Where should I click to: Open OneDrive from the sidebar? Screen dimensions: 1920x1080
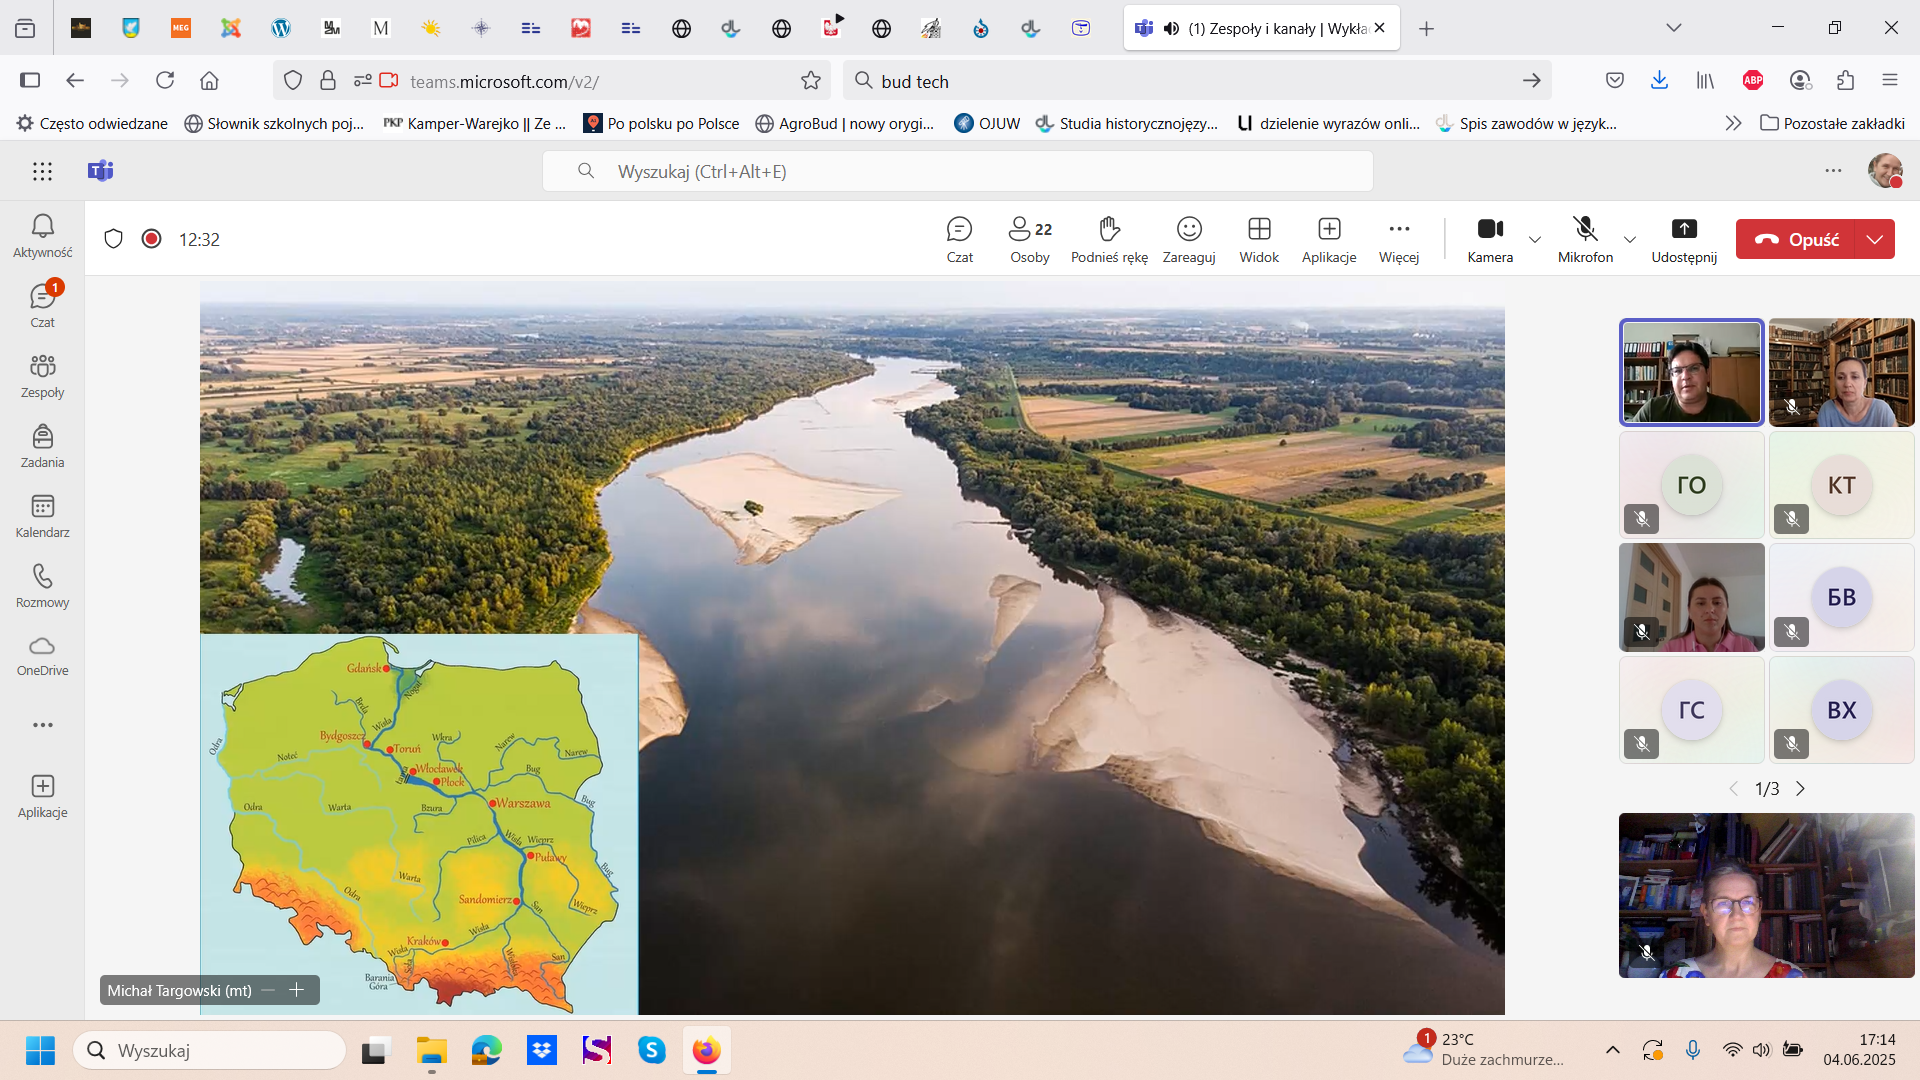[42, 656]
